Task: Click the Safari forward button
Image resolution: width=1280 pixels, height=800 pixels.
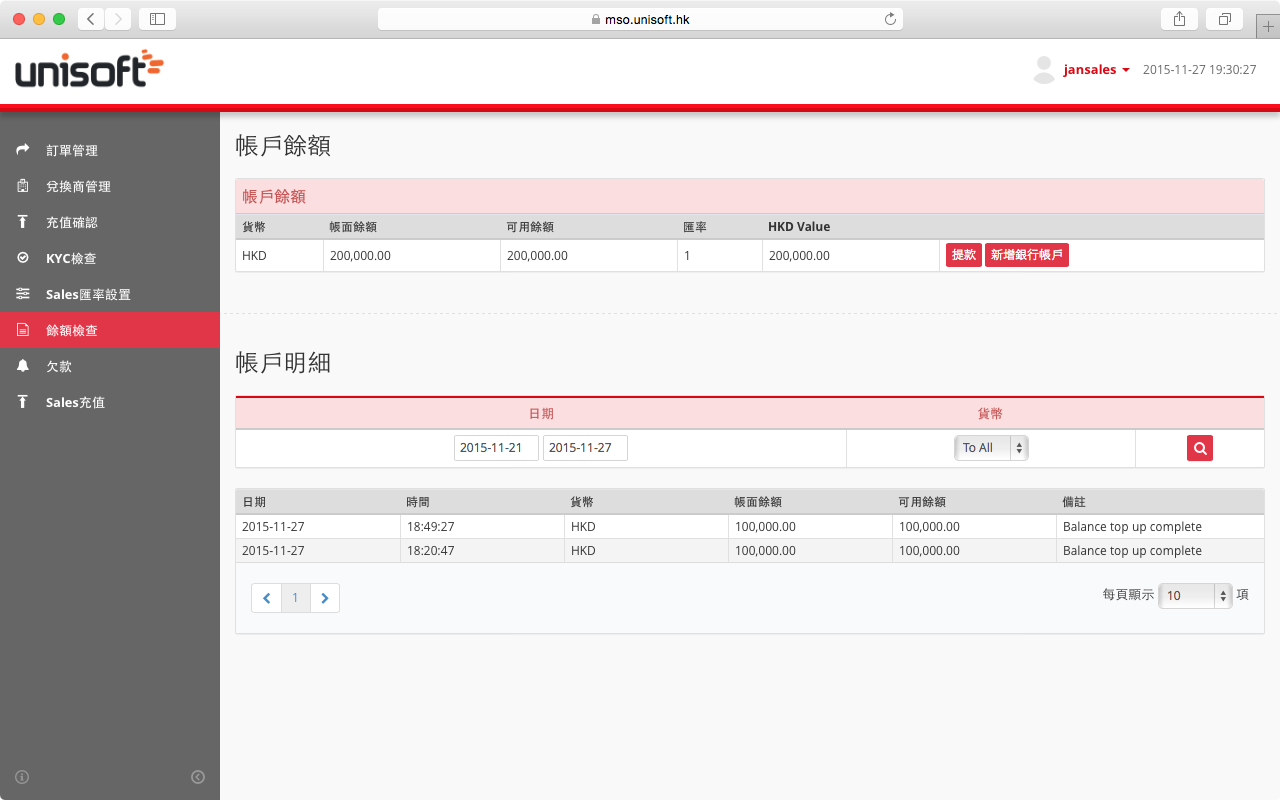Action: 118,19
